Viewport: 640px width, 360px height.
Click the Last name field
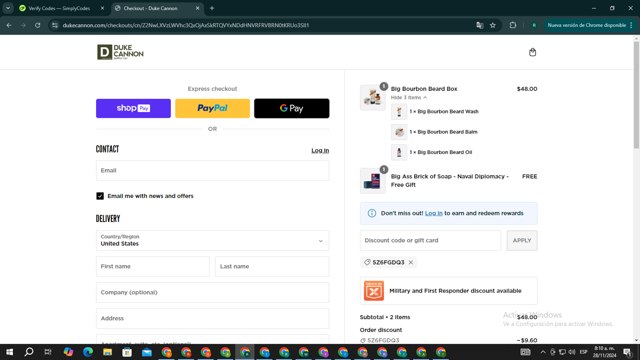(x=272, y=267)
